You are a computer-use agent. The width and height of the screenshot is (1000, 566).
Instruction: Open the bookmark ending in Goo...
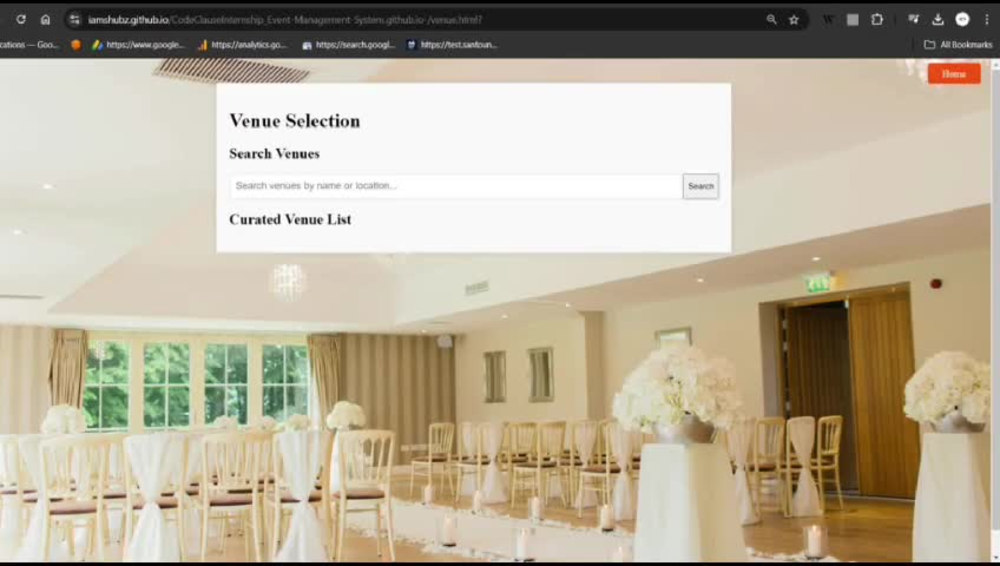pos(29,45)
